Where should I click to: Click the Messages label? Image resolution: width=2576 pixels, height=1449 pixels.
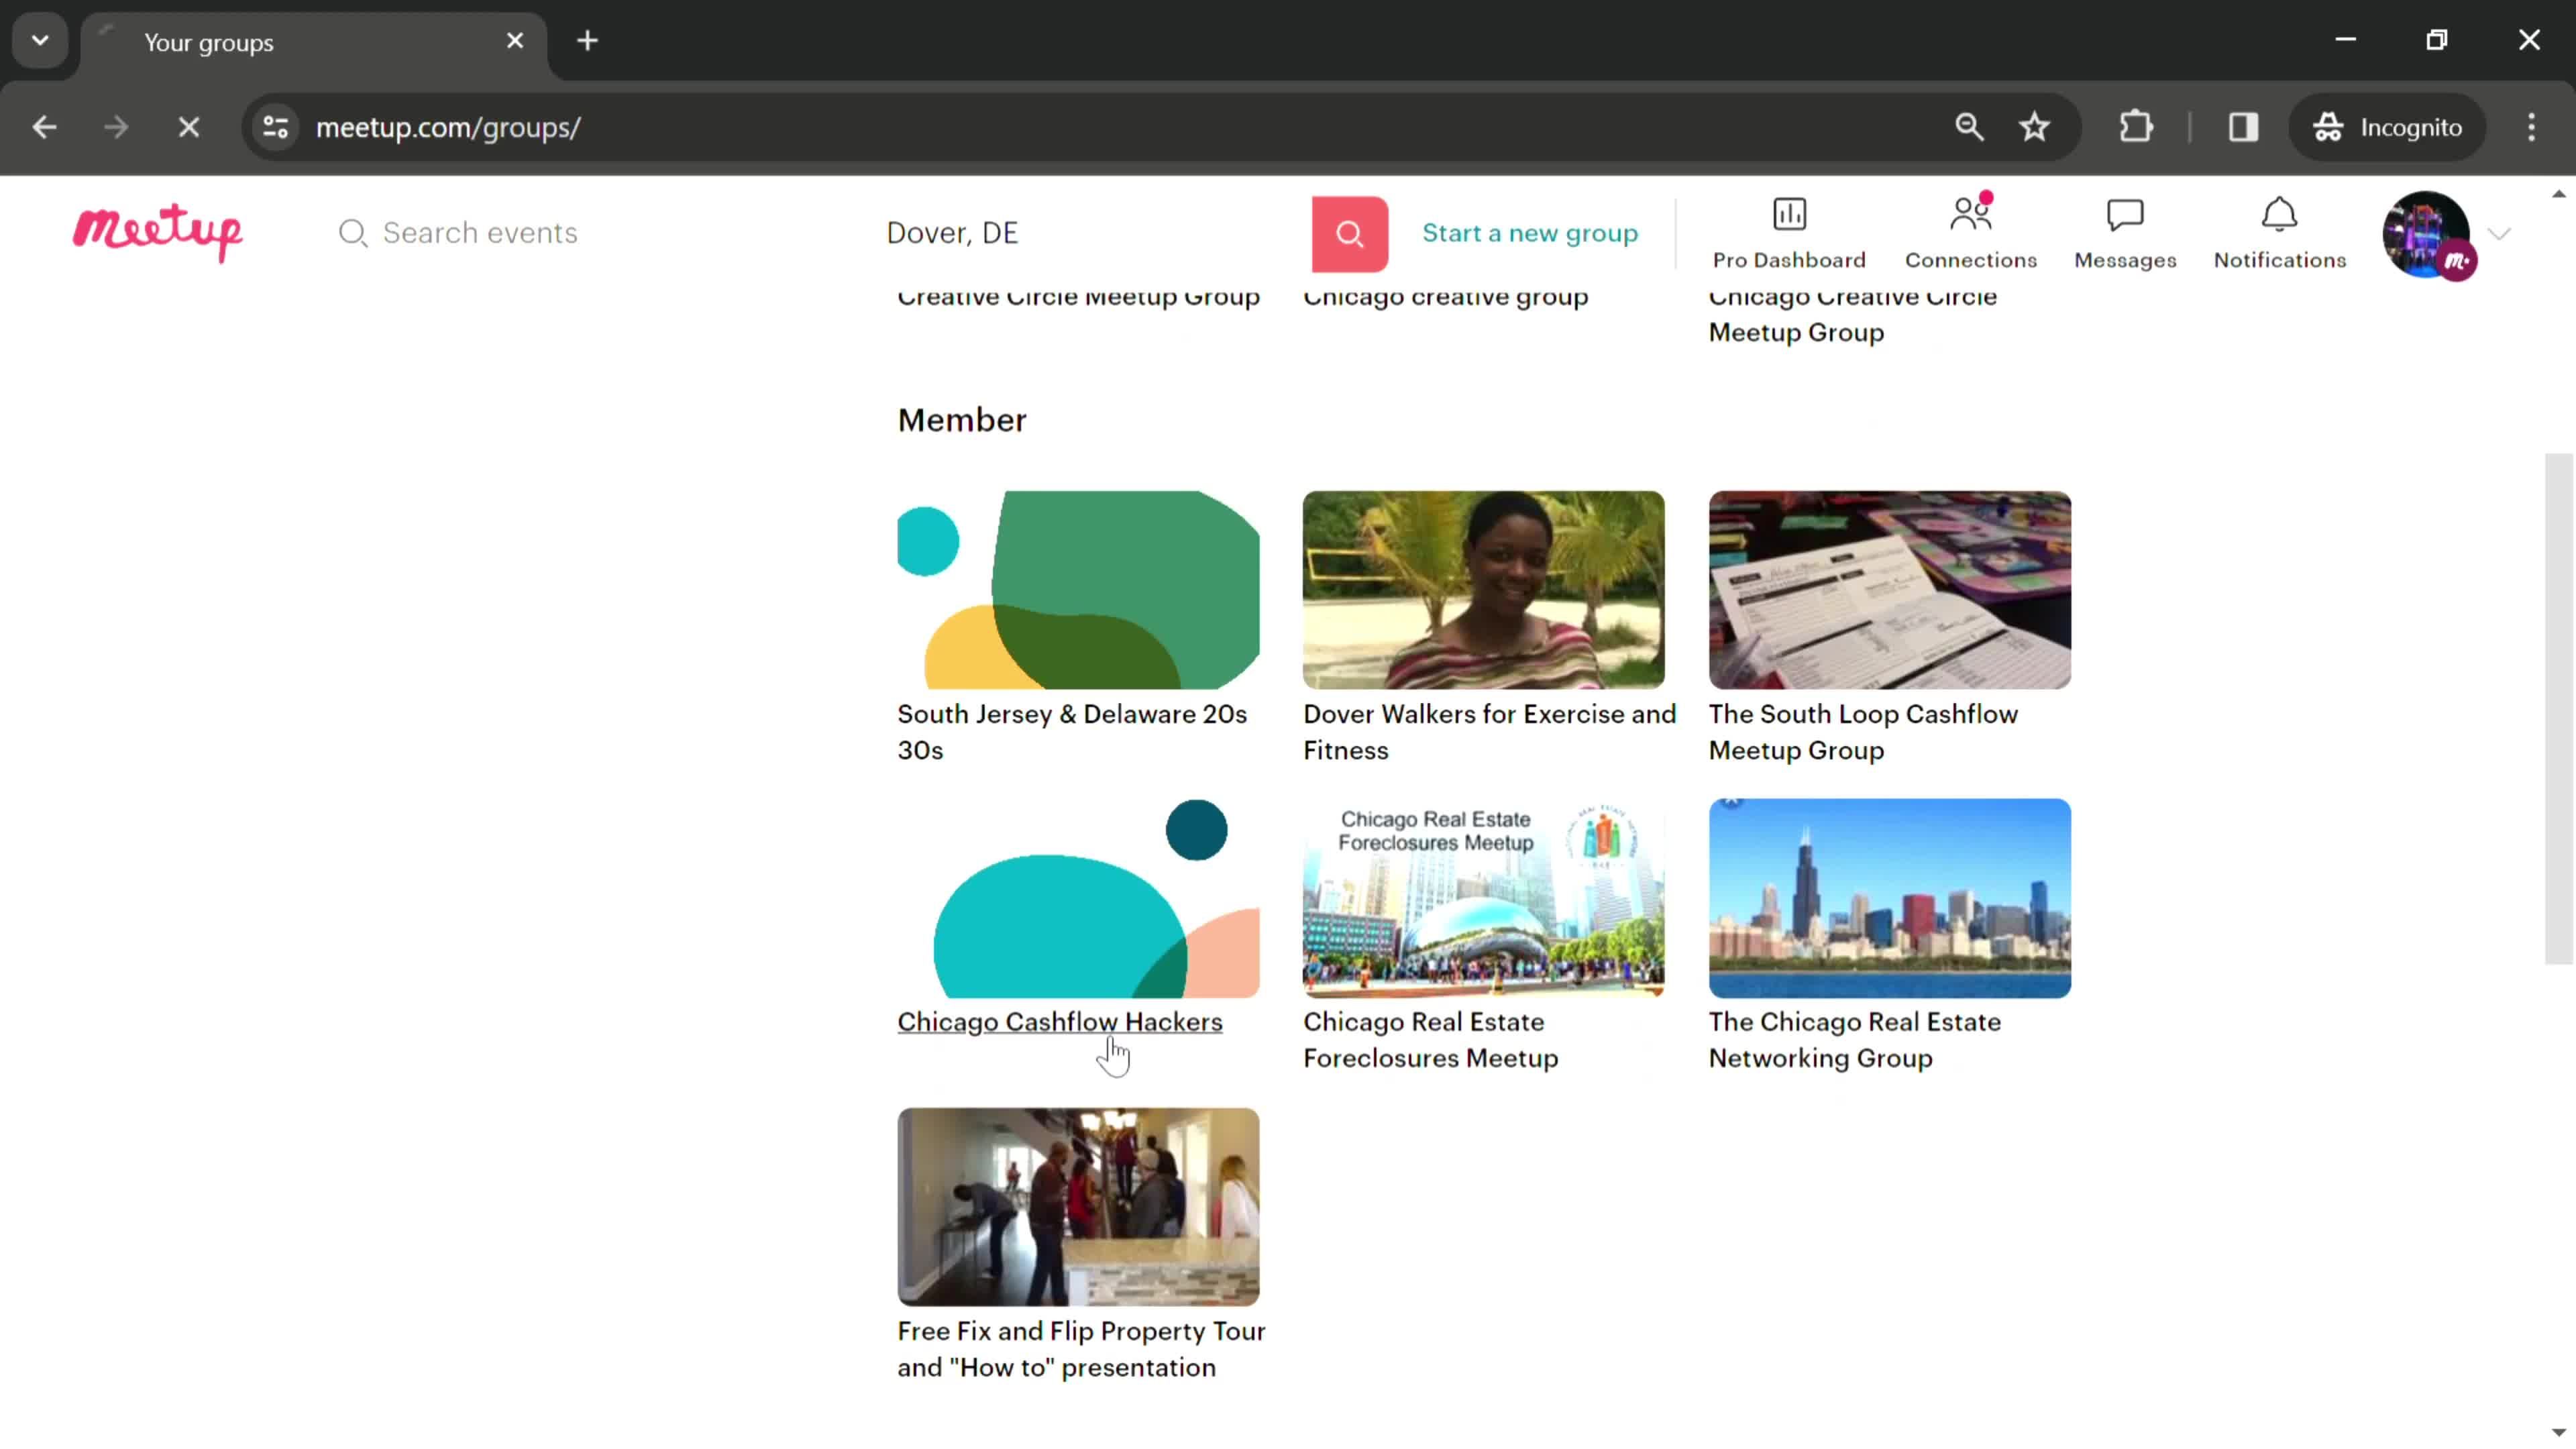[x=2125, y=260]
